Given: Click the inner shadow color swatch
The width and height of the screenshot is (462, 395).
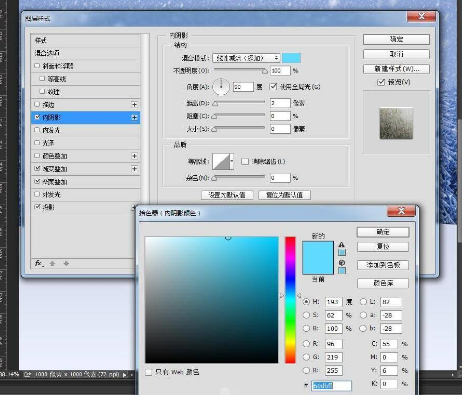Looking at the screenshot, I should tap(291, 58).
